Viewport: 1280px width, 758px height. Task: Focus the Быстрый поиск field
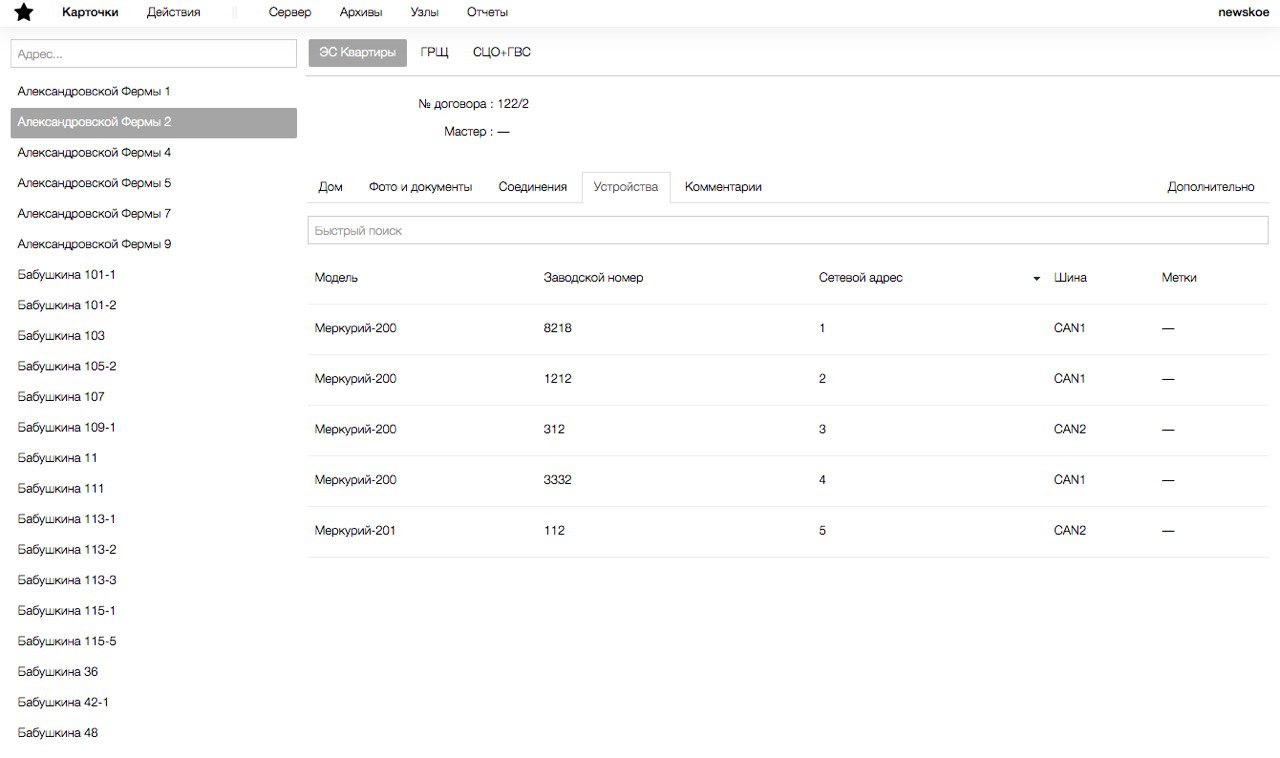787,230
